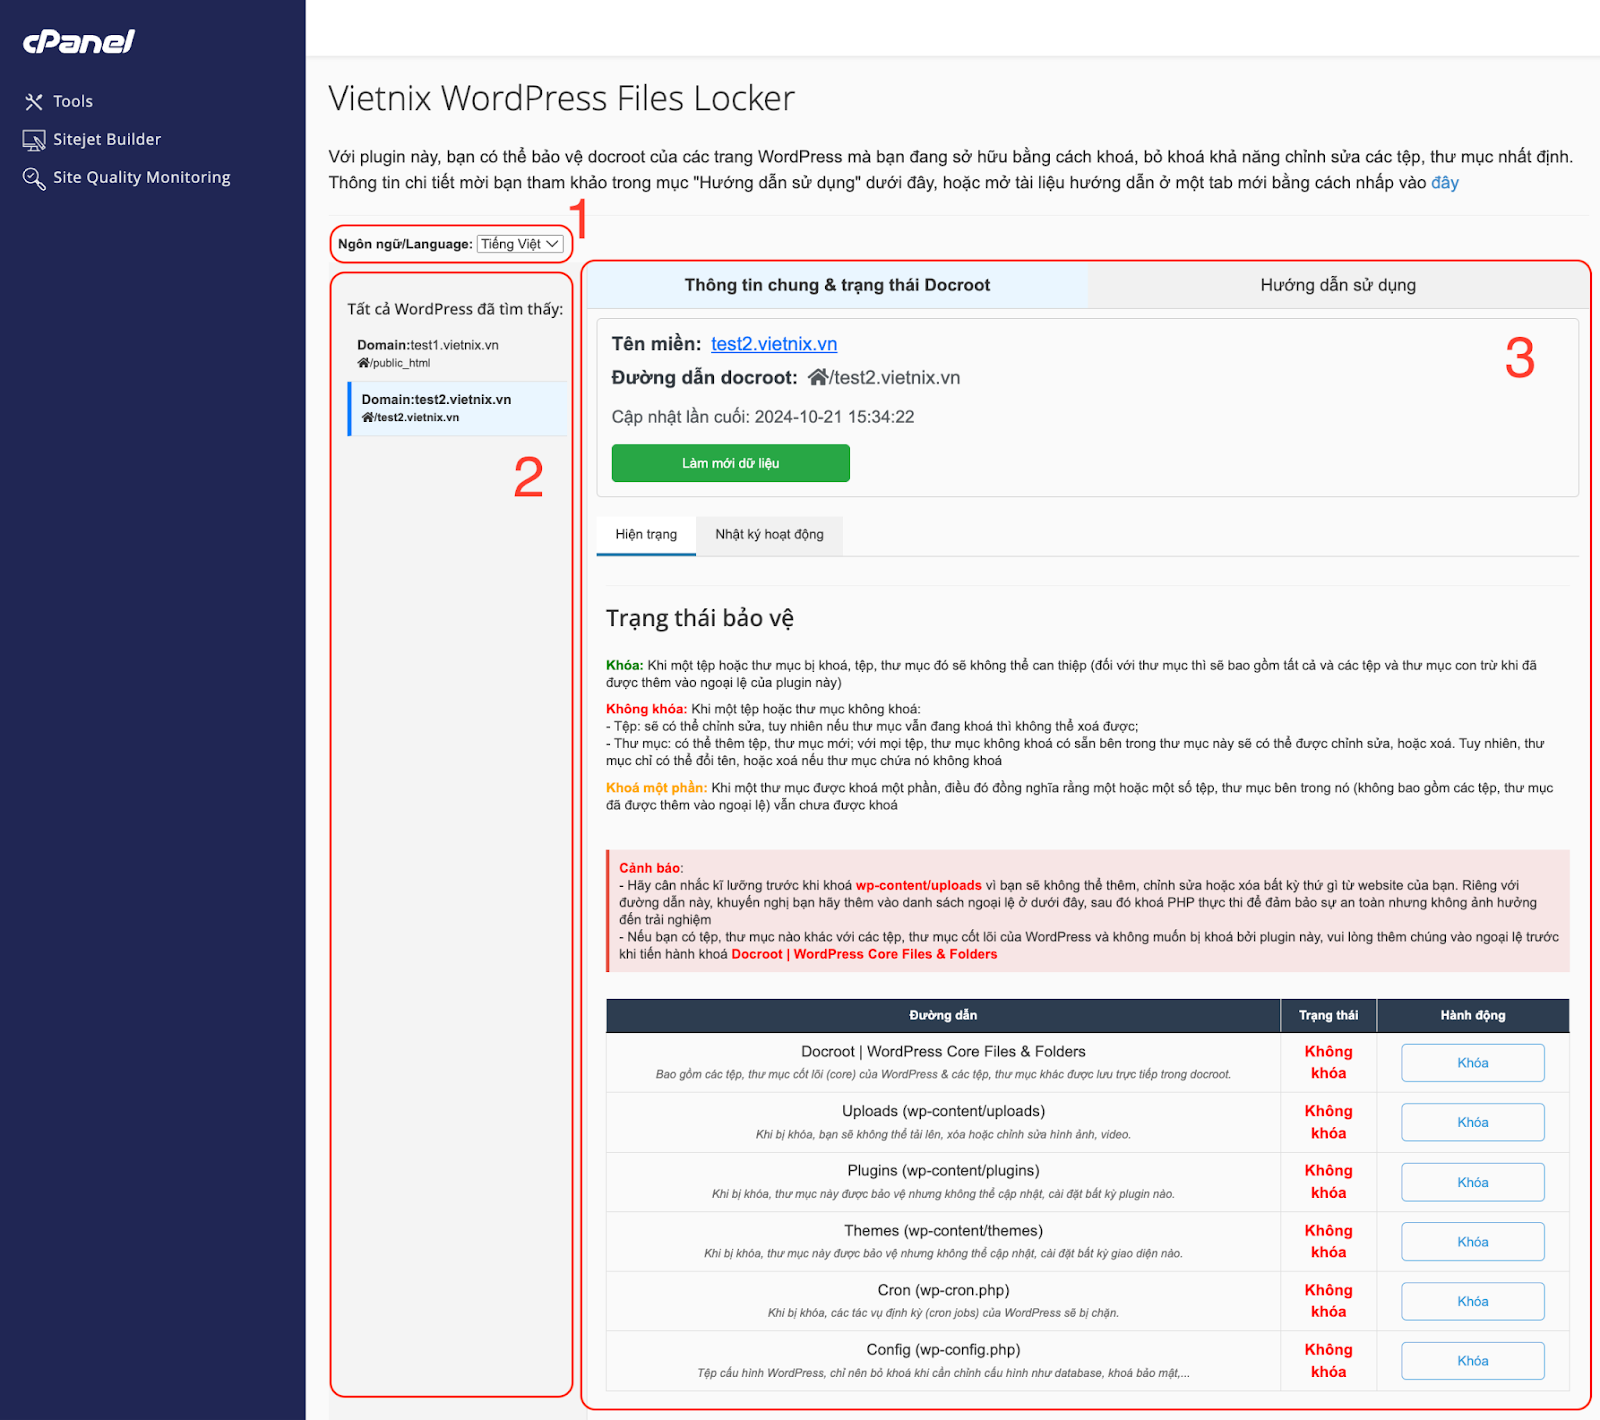This screenshot has width=1600, height=1420.
Task: Open the Tools wrench icon
Action: pyautogui.click(x=34, y=101)
